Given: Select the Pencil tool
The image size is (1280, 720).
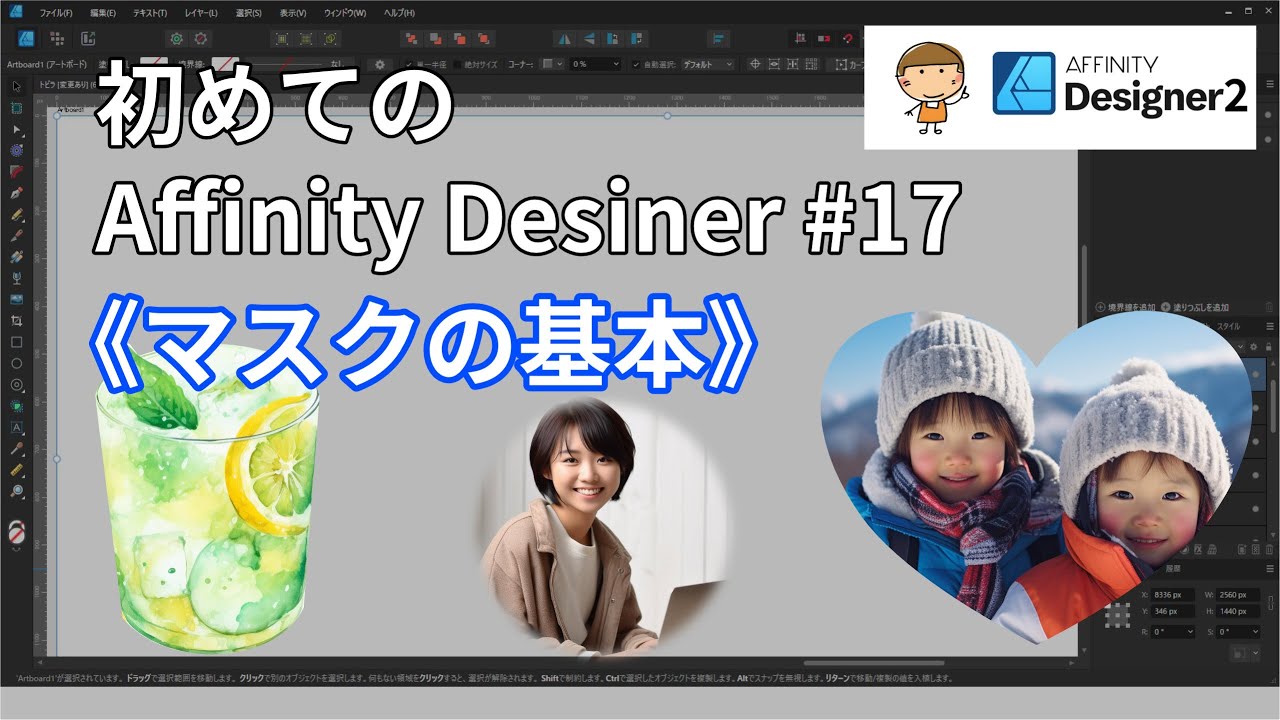Looking at the screenshot, I should click(x=17, y=214).
